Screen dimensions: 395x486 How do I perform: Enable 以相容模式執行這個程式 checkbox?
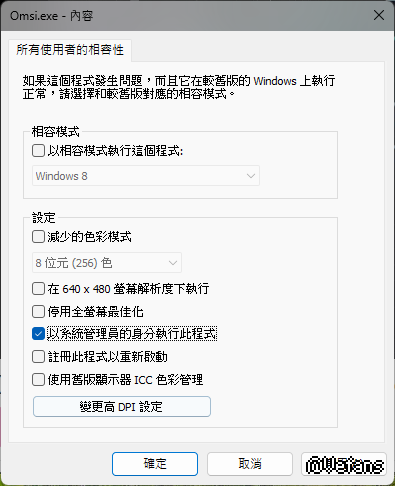38,151
